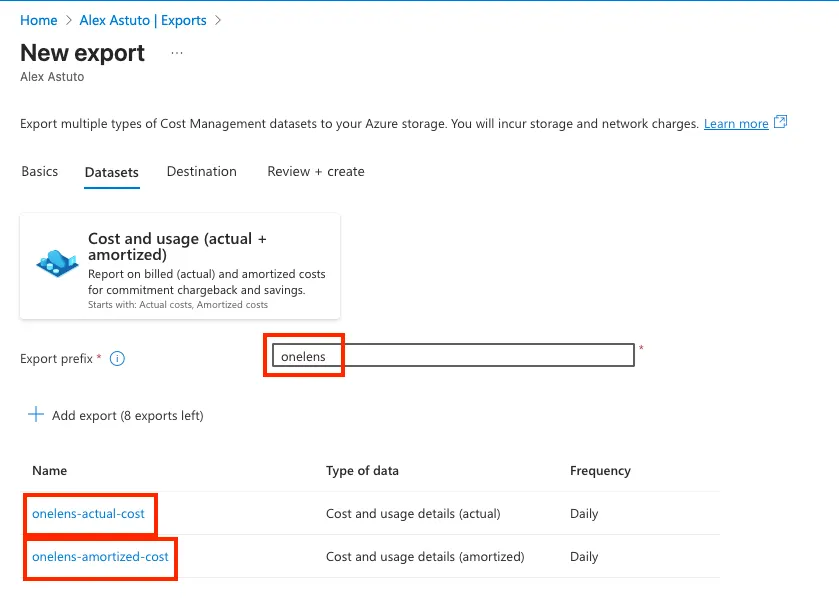The height and width of the screenshot is (598, 839).
Task: Click the Type of data column header
Action: click(362, 471)
